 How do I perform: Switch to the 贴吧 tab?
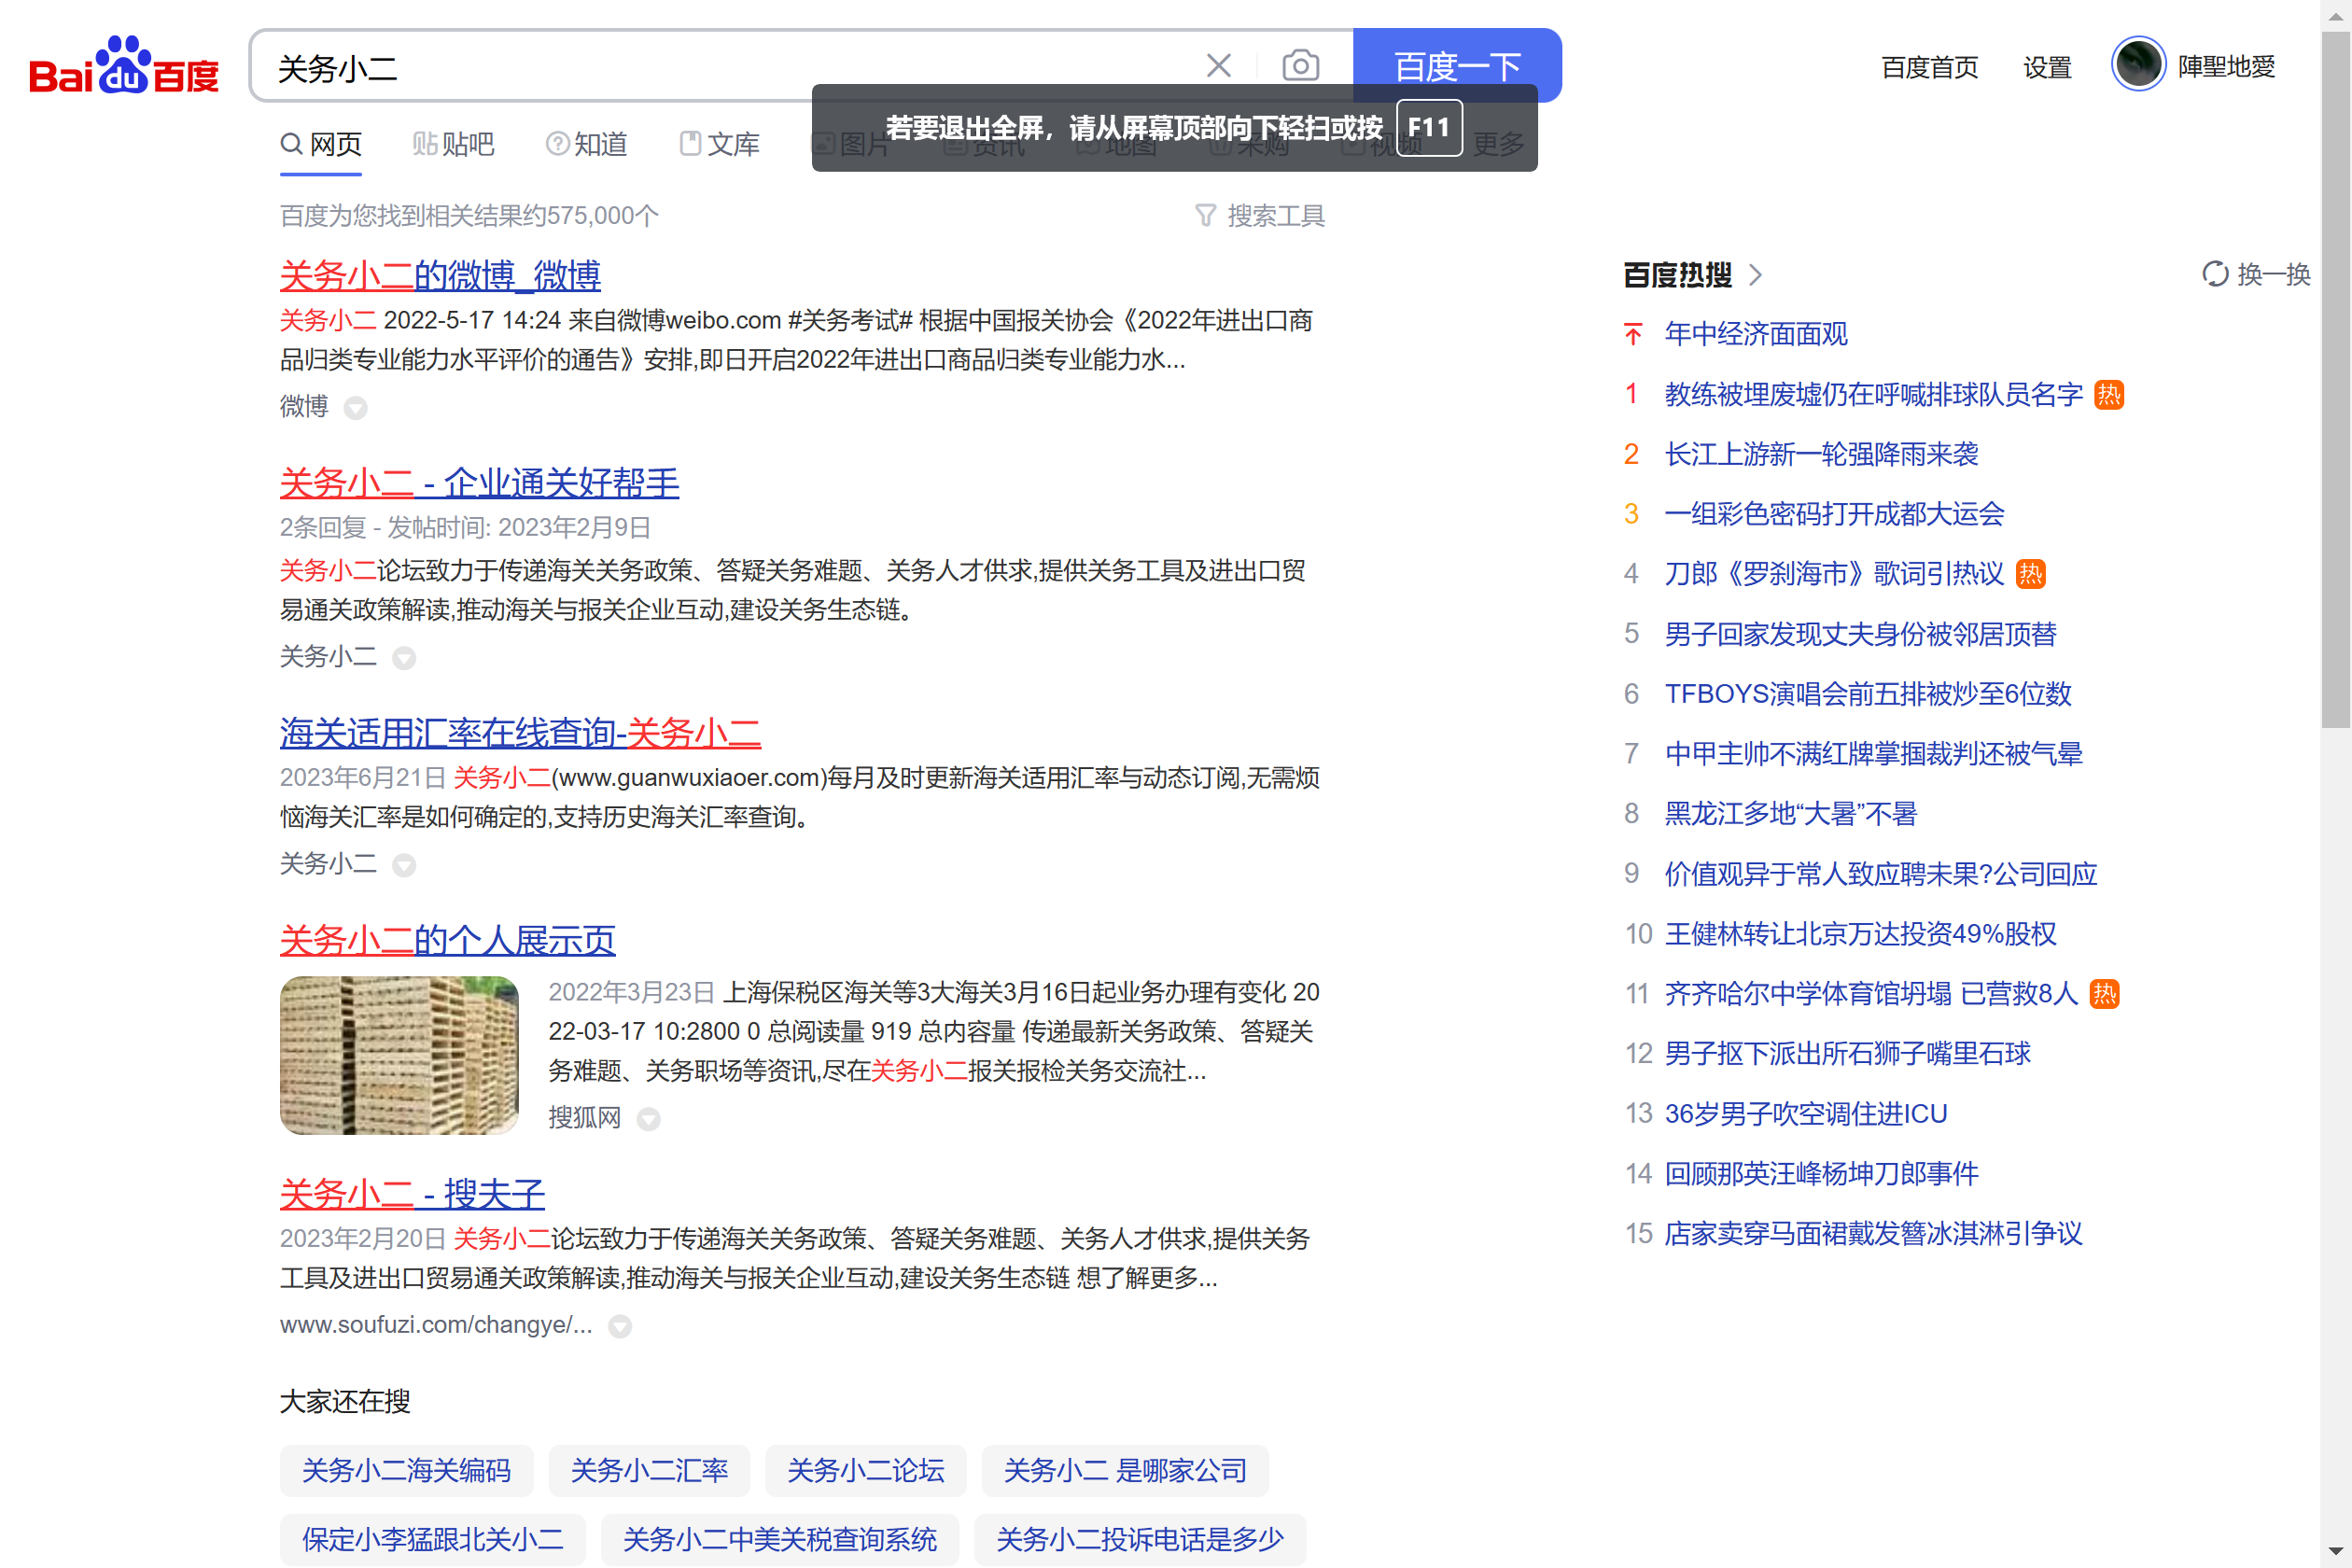pos(453,144)
